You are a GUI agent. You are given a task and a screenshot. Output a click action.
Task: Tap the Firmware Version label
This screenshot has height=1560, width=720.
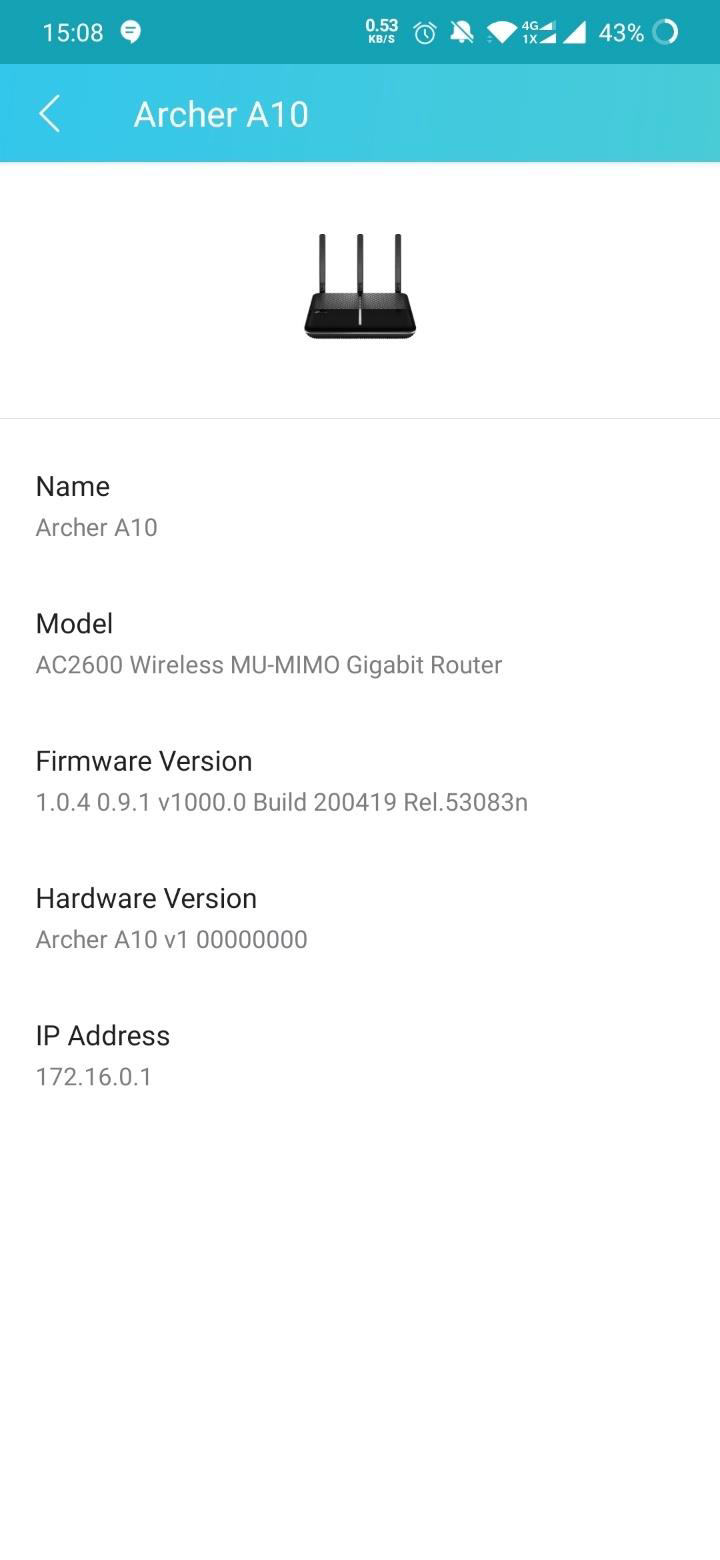[144, 761]
